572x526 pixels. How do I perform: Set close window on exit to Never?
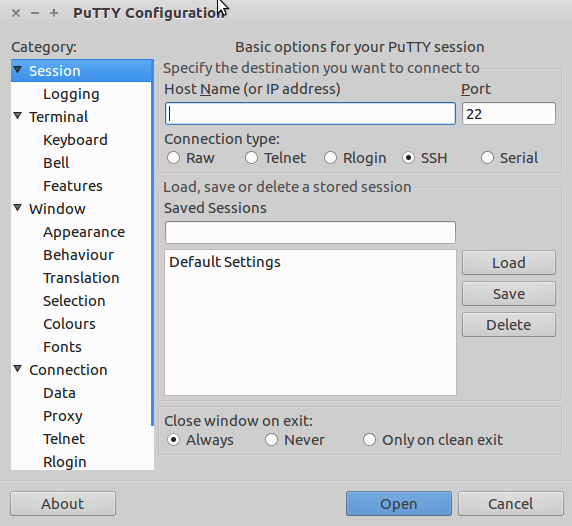coord(271,440)
